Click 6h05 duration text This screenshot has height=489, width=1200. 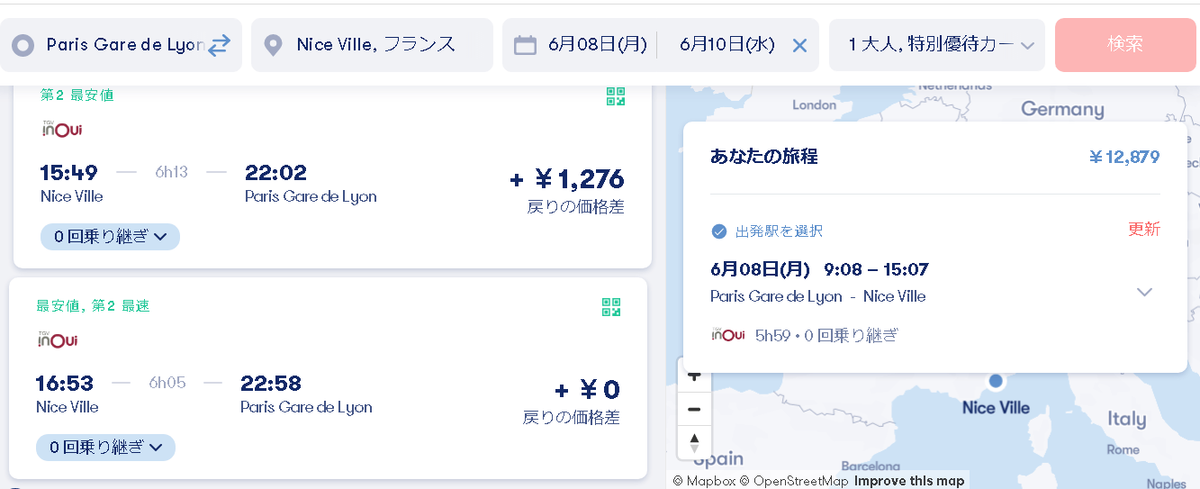[167, 383]
